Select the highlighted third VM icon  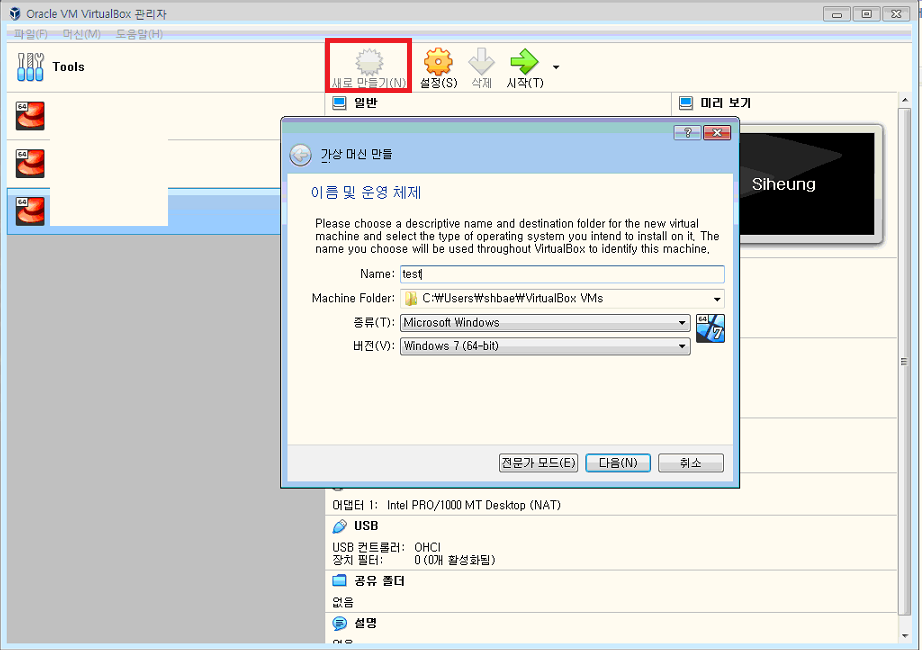pos(30,211)
